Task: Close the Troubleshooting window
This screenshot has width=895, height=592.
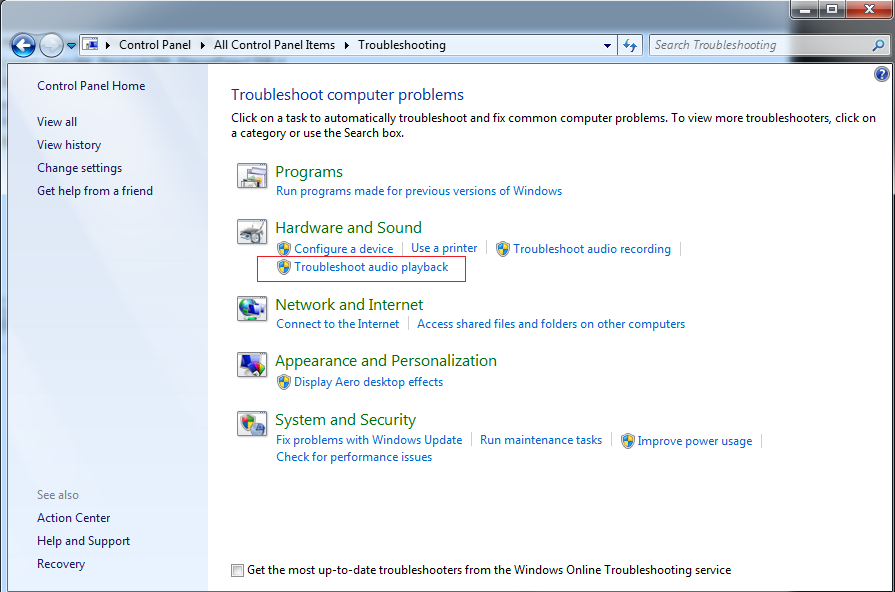Action: point(869,9)
